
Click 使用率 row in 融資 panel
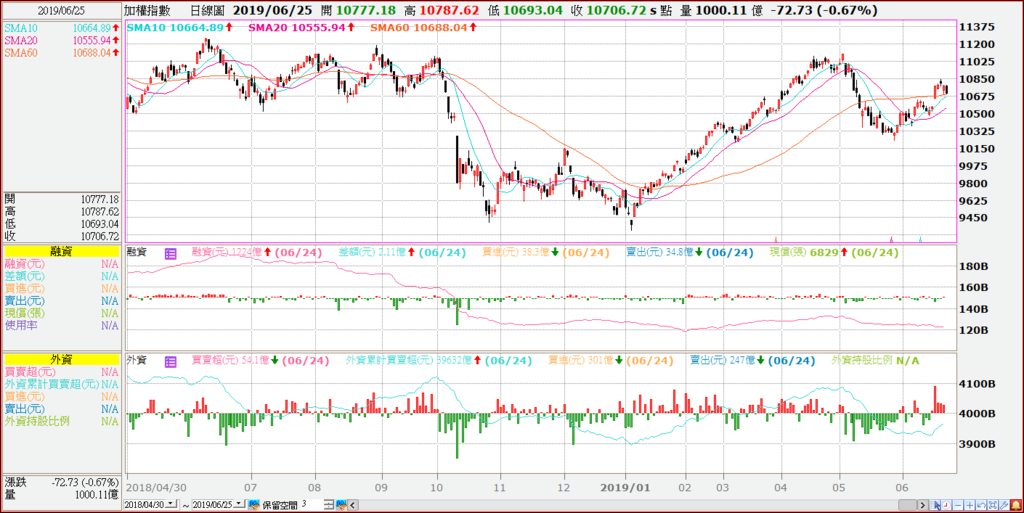tap(61, 325)
